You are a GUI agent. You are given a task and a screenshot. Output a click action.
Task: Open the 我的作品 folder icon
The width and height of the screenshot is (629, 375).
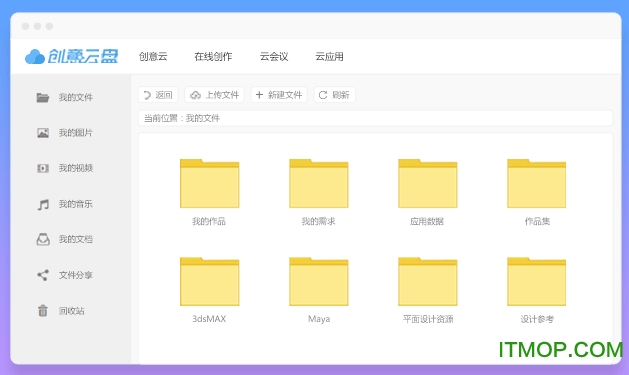coord(209,183)
